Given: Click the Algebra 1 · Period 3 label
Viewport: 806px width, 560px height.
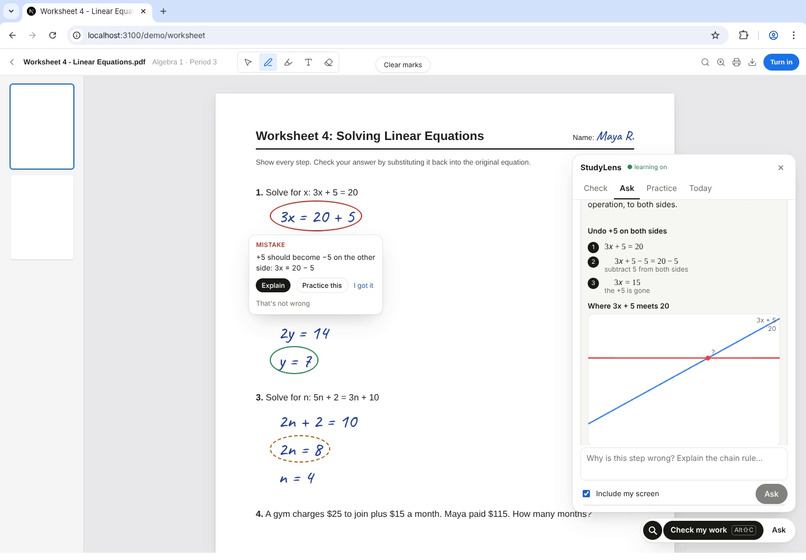Looking at the screenshot, I should click(185, 62).
